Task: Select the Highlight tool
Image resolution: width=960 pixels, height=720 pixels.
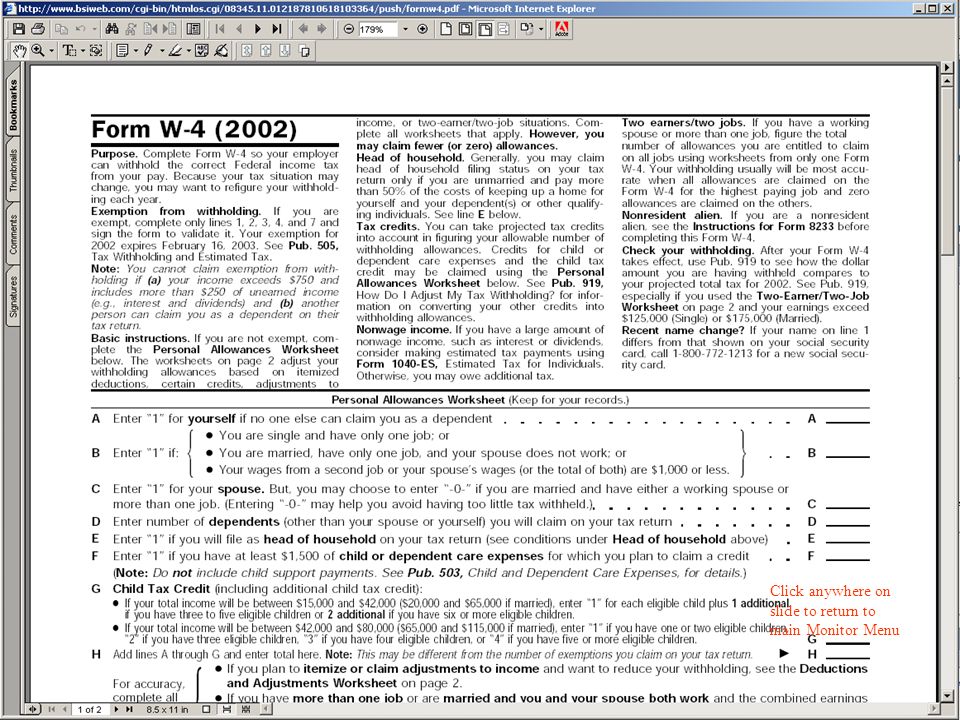Action: (x=175, y=51)
